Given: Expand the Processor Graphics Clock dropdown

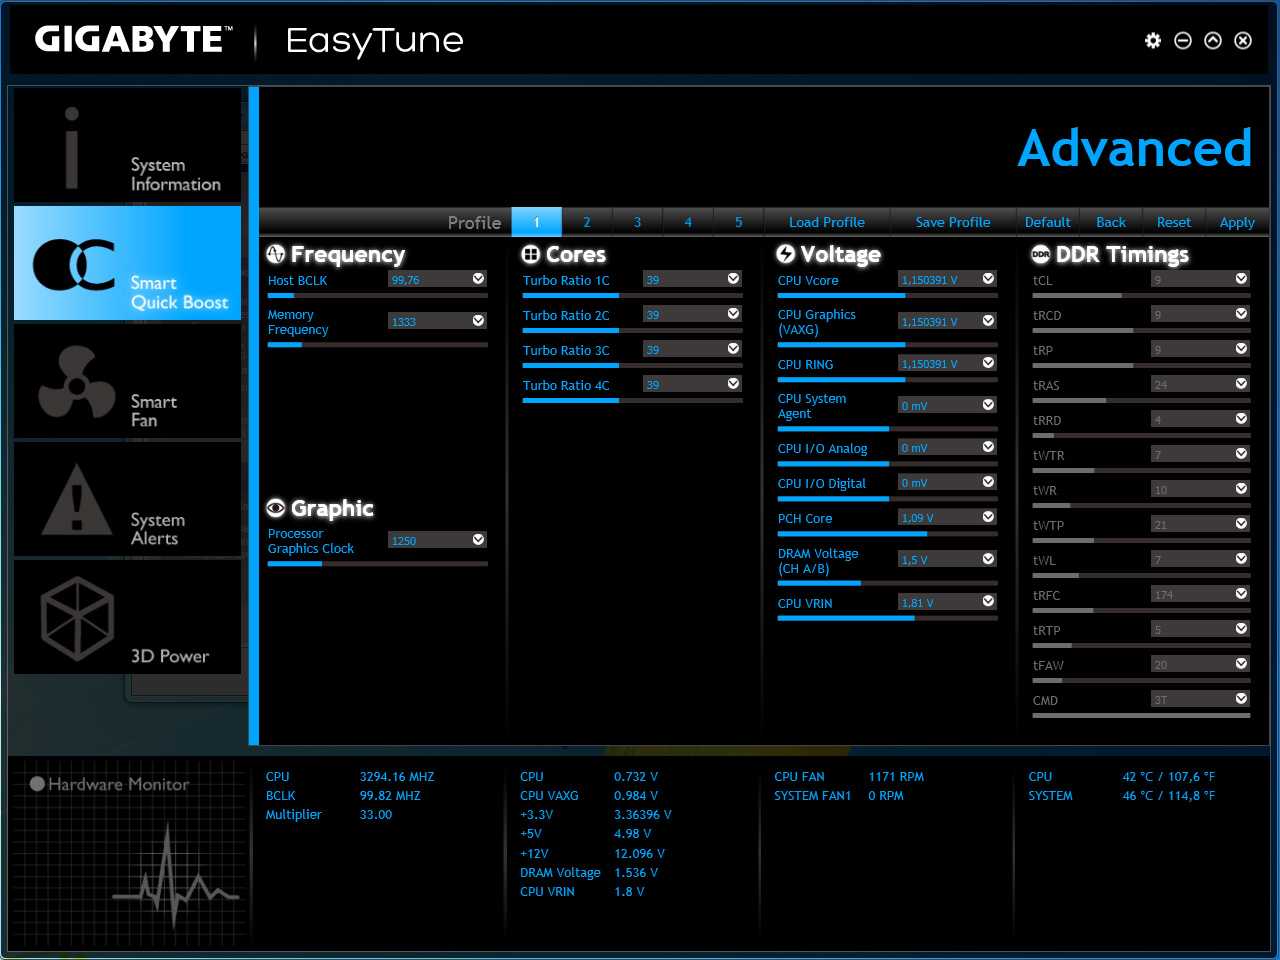Looking at the screenshot, I should click(x=478, y=540).
